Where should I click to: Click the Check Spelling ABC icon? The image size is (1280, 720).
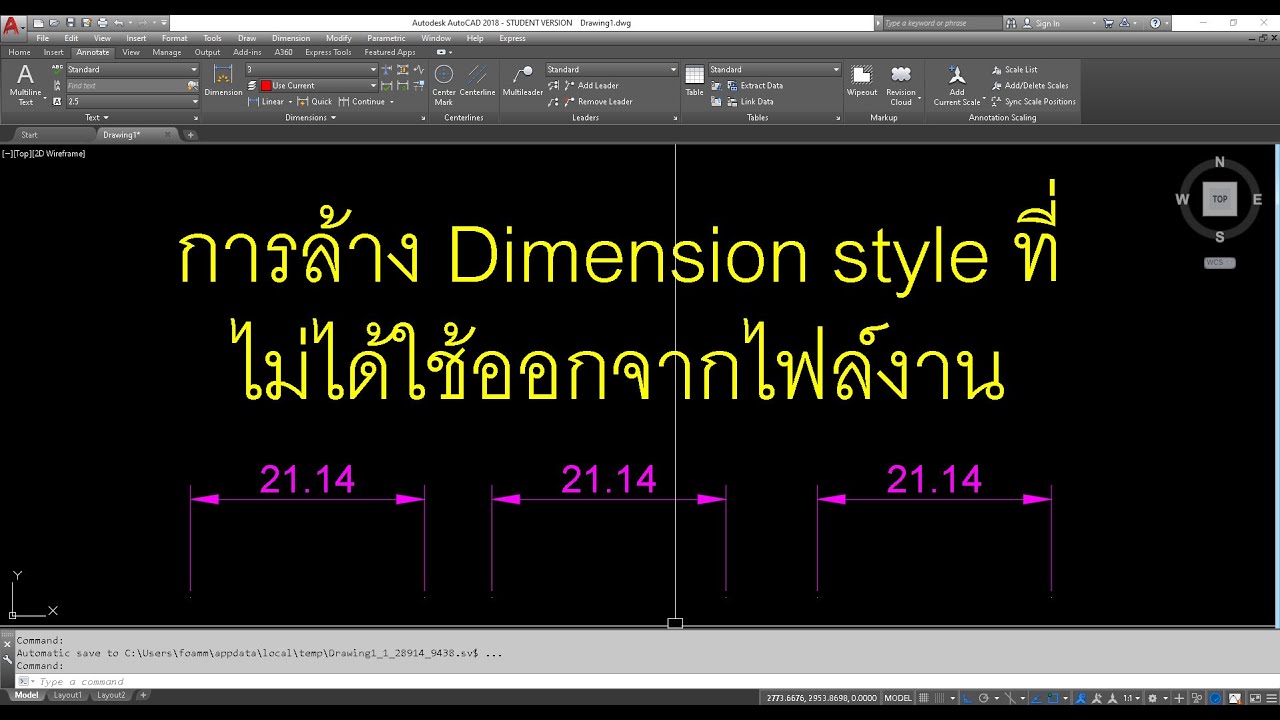[x=57, y=70]
